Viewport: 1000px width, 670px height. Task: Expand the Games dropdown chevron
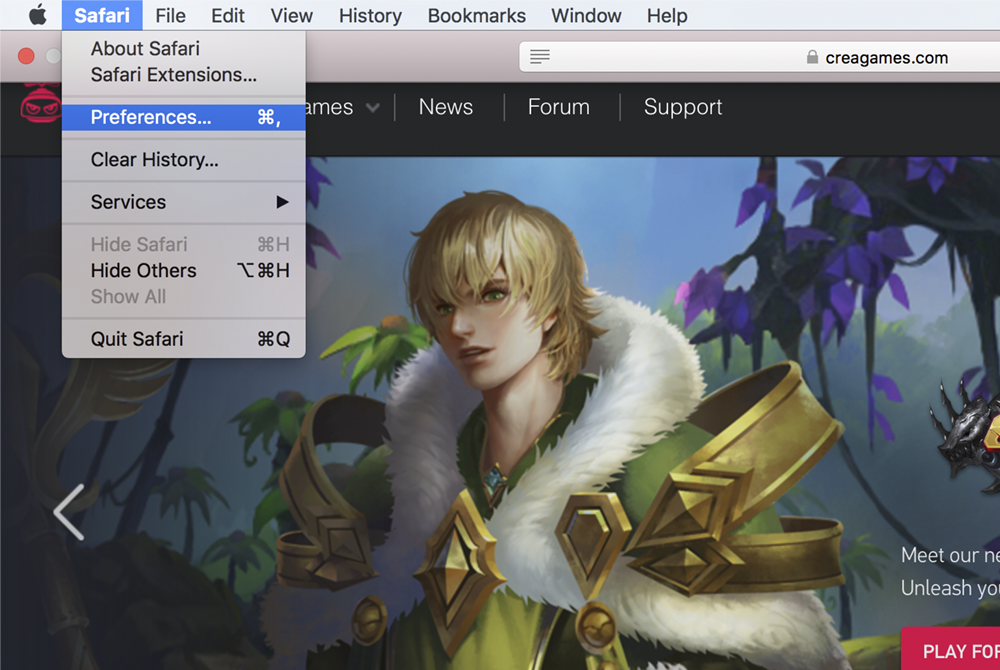click(373, 108)
